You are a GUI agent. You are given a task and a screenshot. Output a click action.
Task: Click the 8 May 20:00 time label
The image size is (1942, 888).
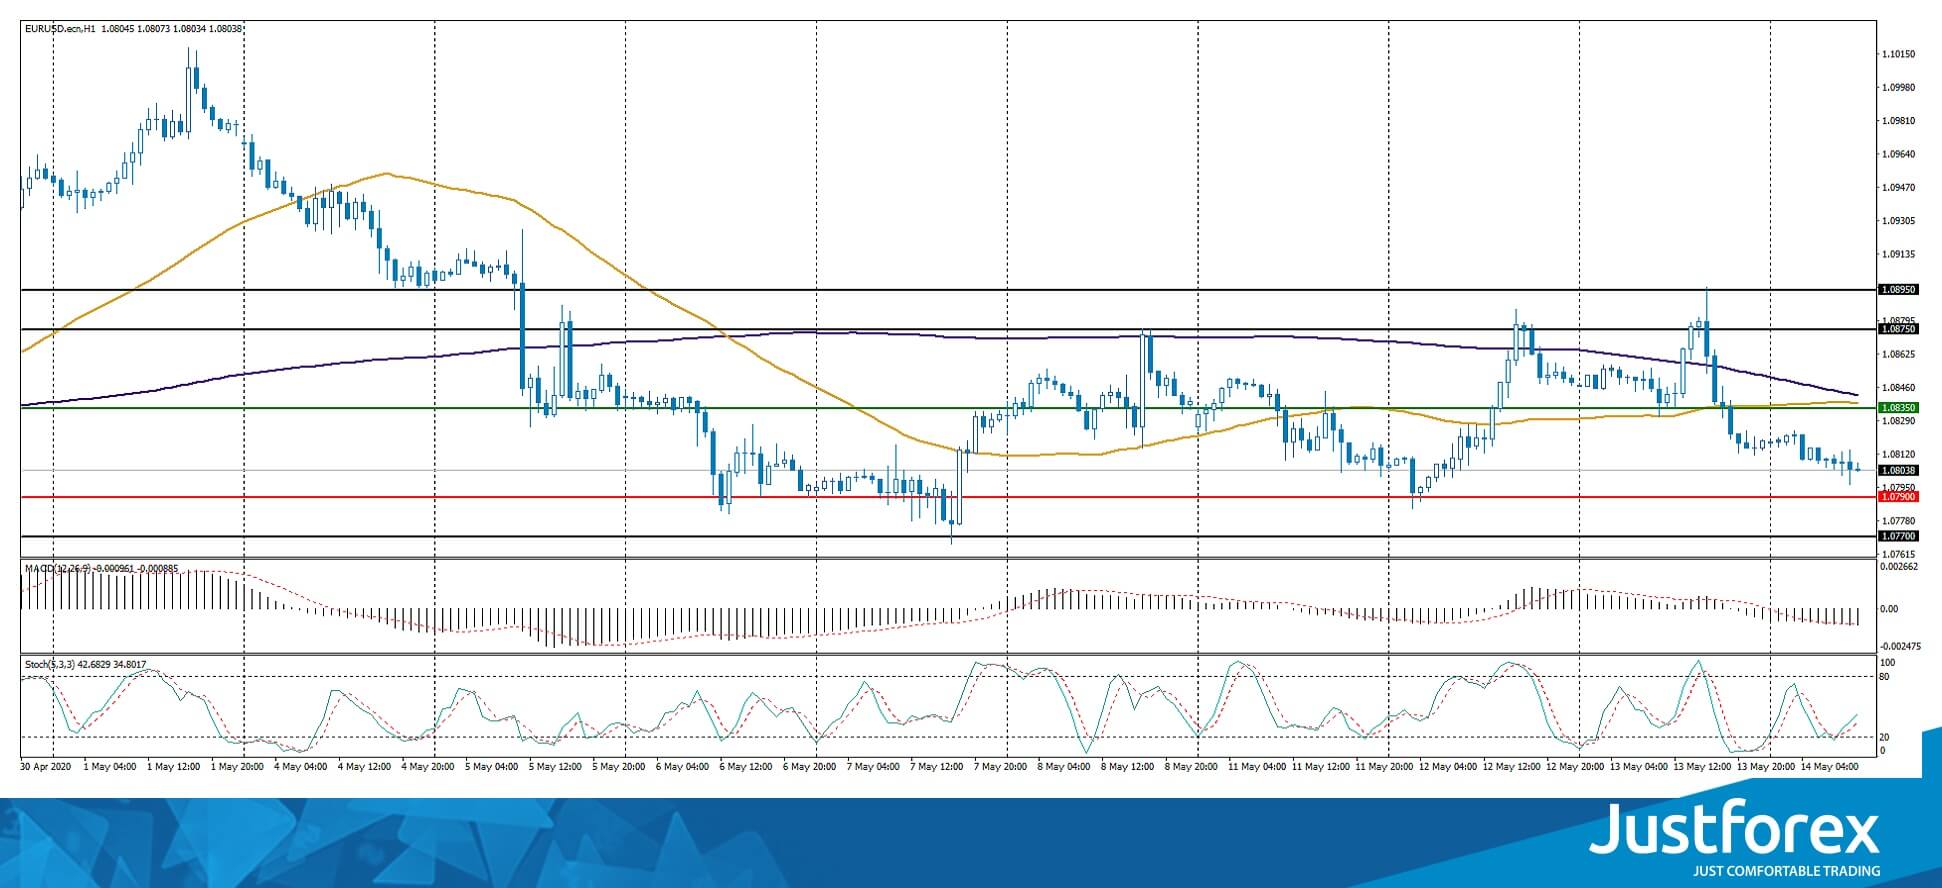tap(1192, 767)
